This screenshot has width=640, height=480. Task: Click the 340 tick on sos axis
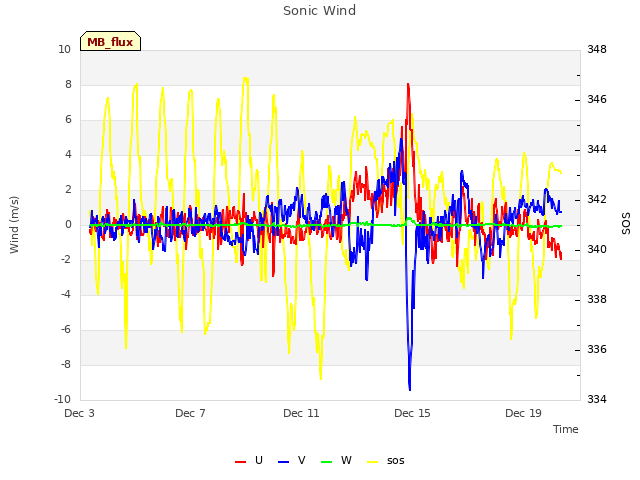click(597, 249)
